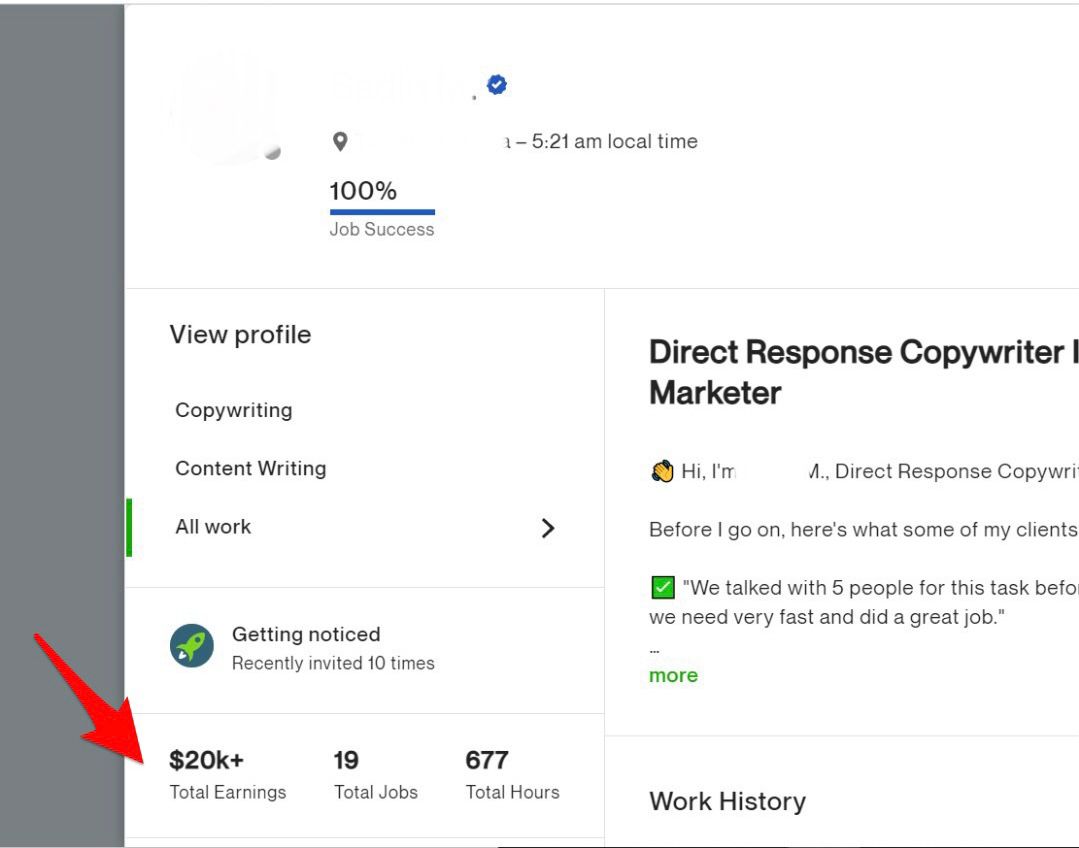Click the Getting noticed heading
Screen dimensions: 1079x848
click(306, 634)
